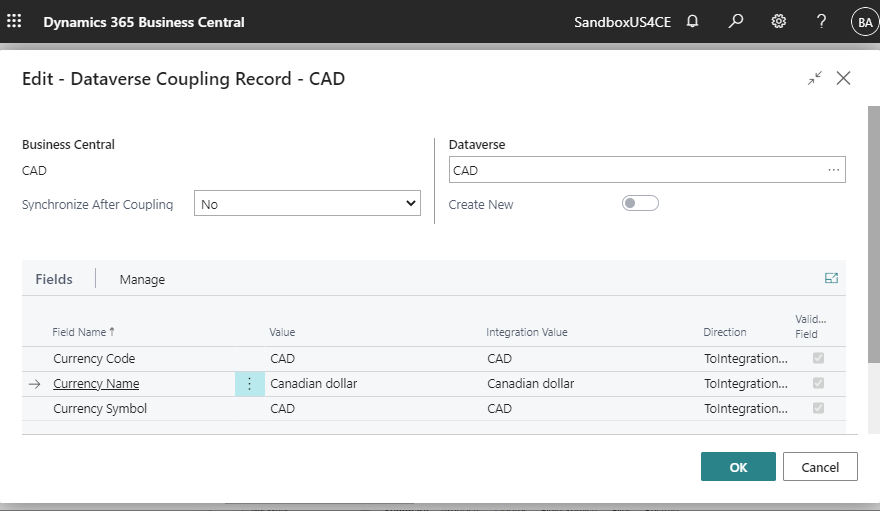Select the Currency Symbol field name cell
880x511 pixels.
click(100, 408)
